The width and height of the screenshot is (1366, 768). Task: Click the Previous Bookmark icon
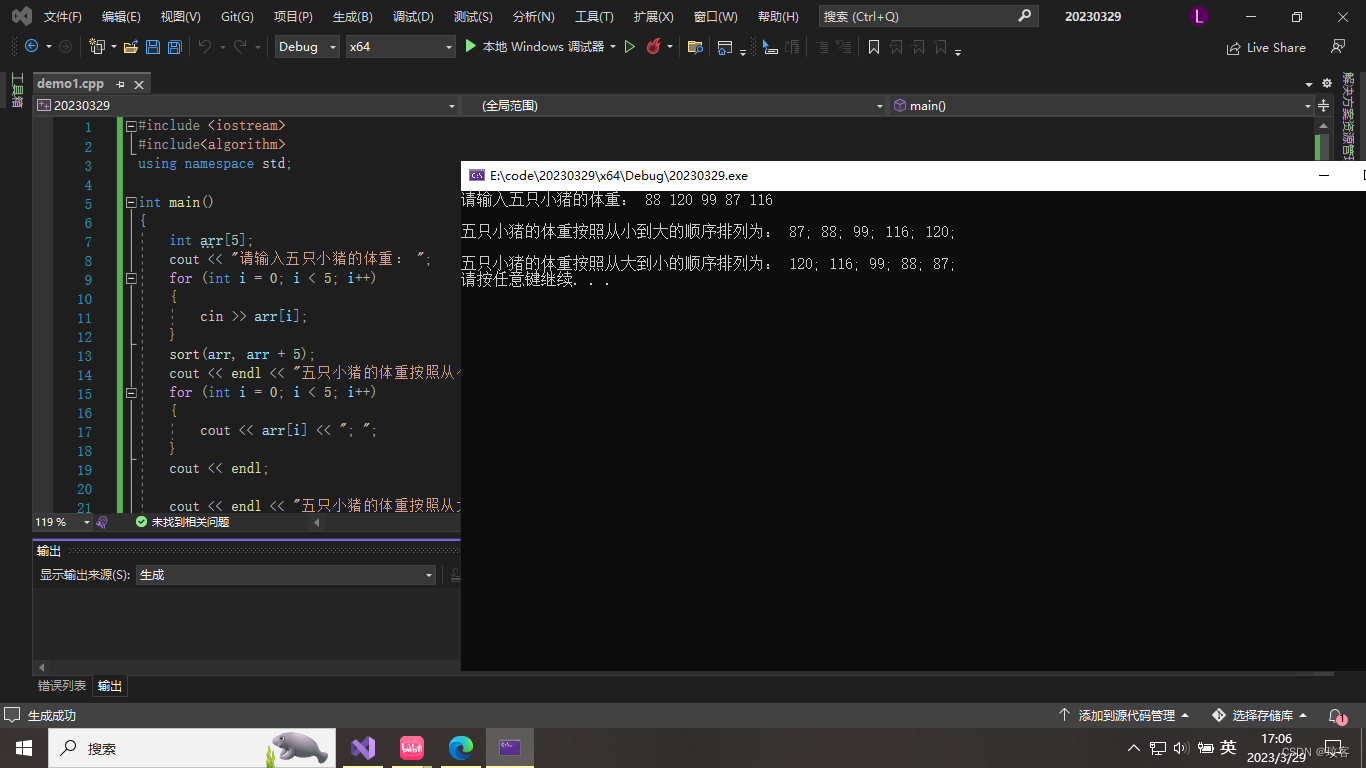[x=896, y=47]
